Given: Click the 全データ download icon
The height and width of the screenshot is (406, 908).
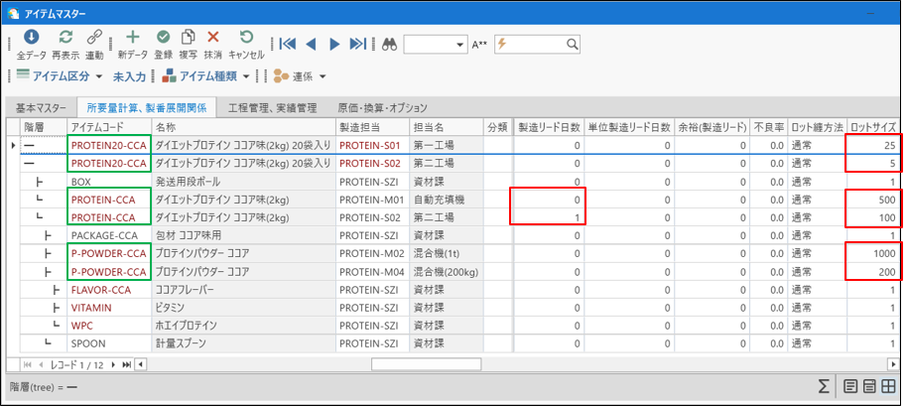Looking at the screenshot, I should coord(31,38).
